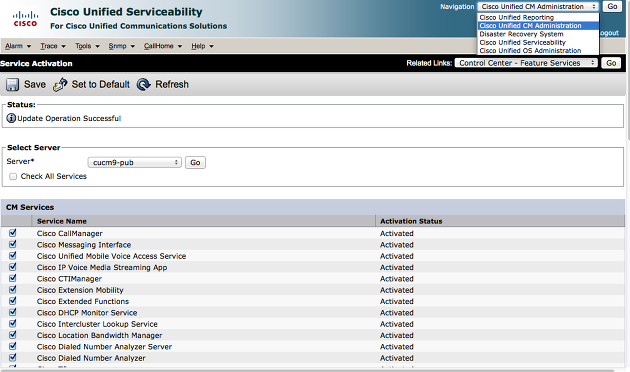Screen dimensions: 630x372
Task: Click Set to Default text
Action: (100, 84)
